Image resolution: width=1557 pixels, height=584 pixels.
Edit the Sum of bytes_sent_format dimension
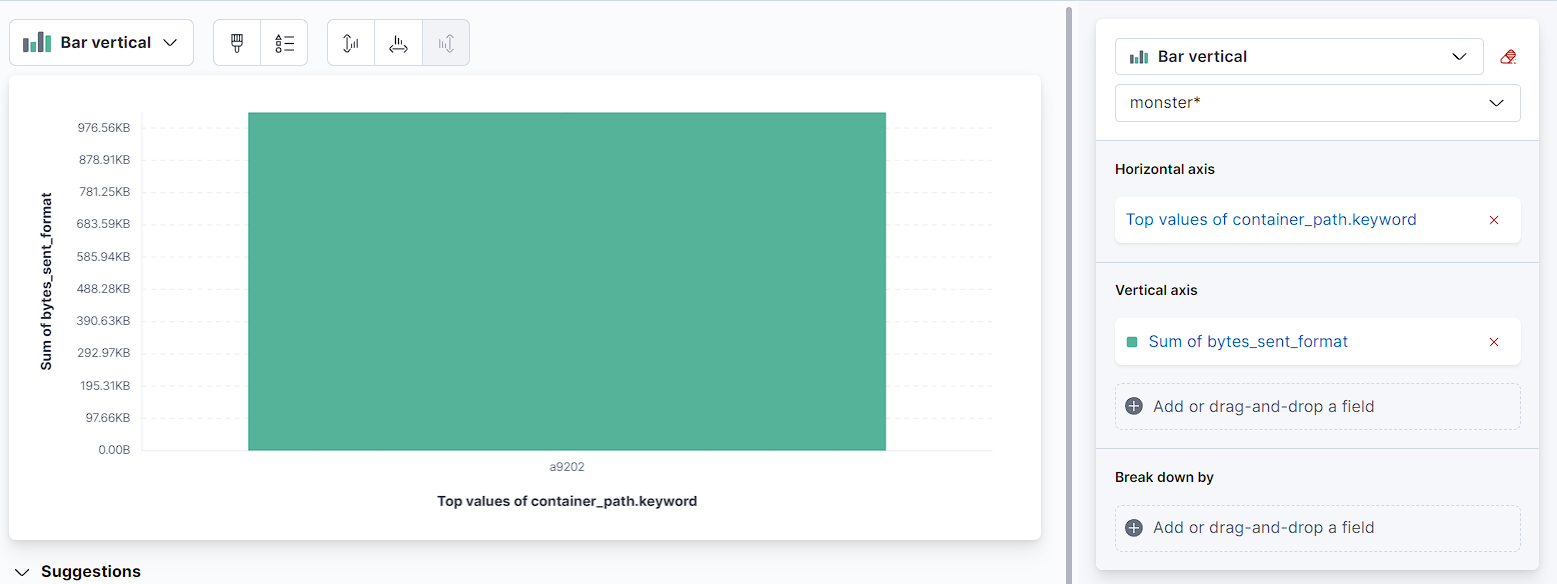[x=1248, y=342]
